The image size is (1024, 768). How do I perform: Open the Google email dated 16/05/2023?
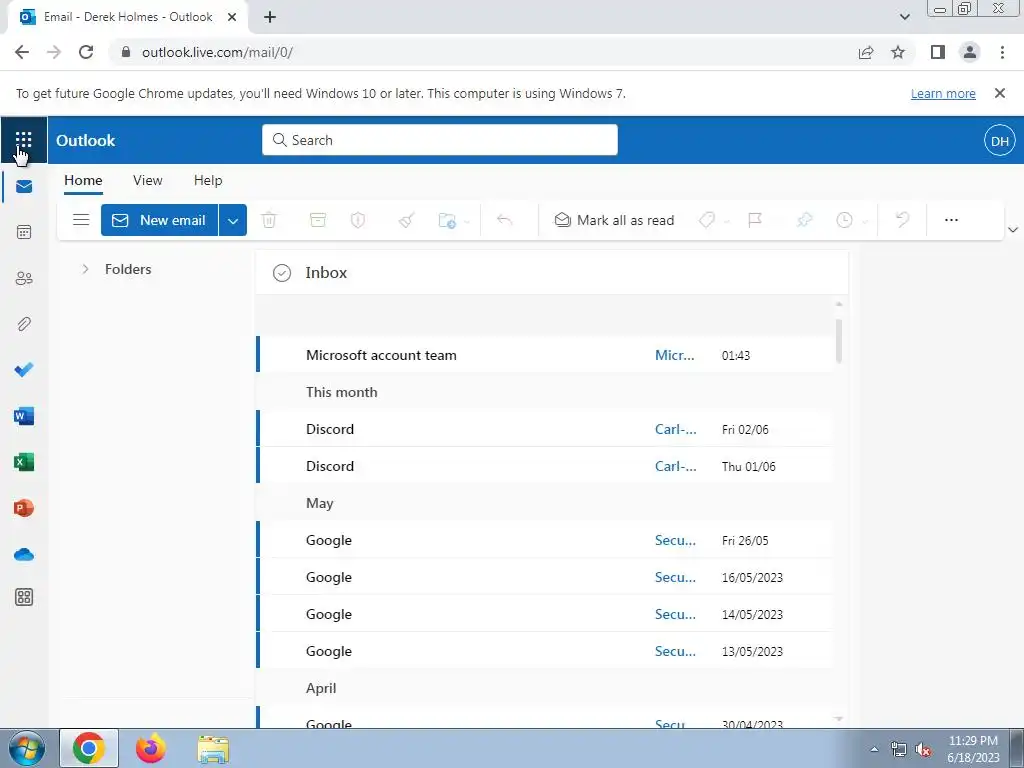pos(545,577)
